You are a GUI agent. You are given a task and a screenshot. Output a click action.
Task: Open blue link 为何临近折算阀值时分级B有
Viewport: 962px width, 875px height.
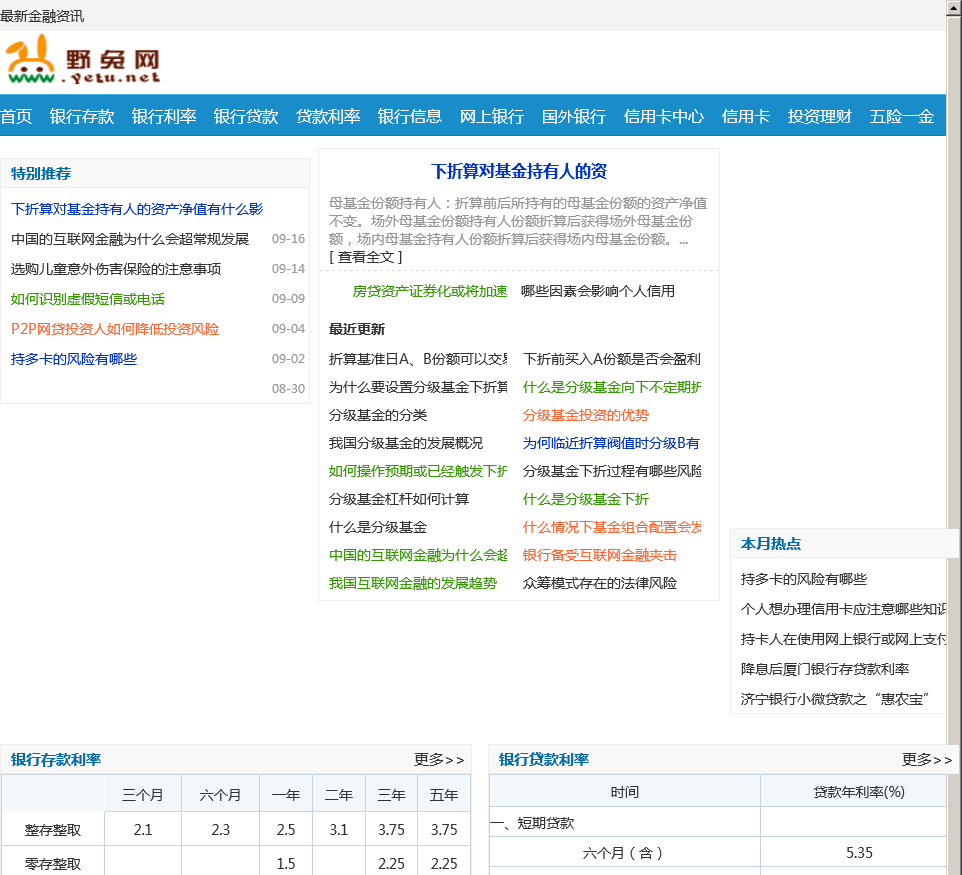coord(611,443)
